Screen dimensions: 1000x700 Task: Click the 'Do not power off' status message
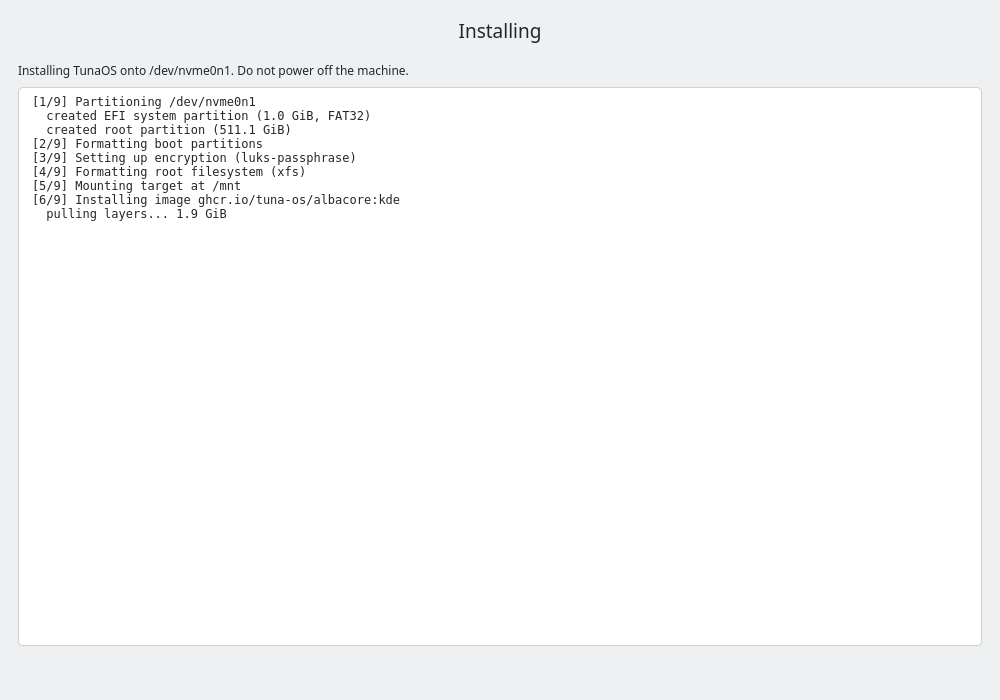tap(213, 71)
